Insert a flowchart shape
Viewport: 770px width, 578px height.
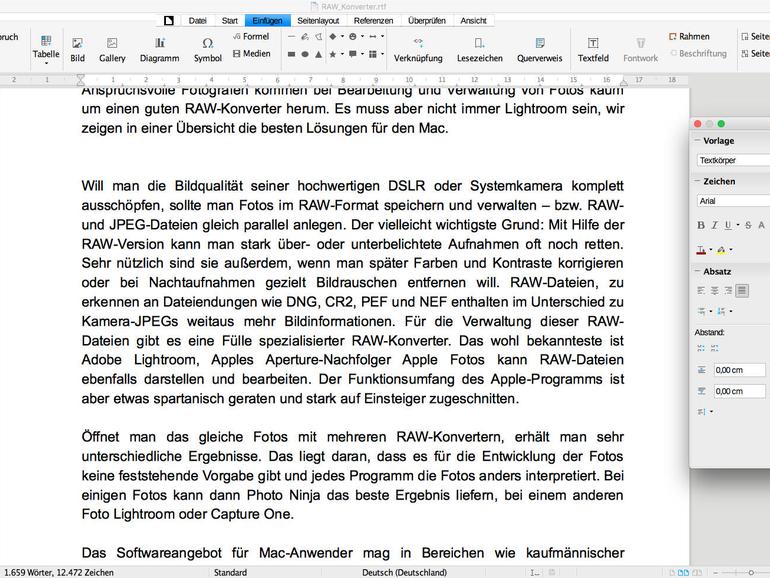[373, 54]
